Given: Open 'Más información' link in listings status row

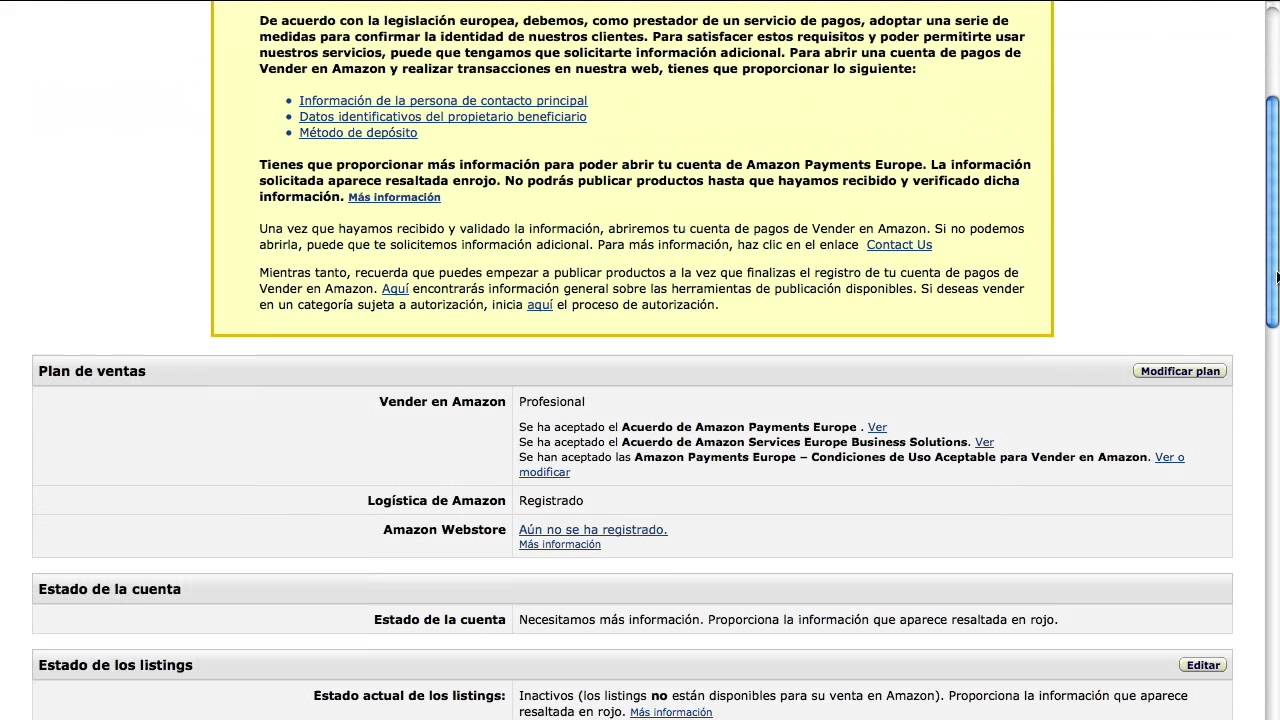Looking at the screenshot, I should coord(671,713).
